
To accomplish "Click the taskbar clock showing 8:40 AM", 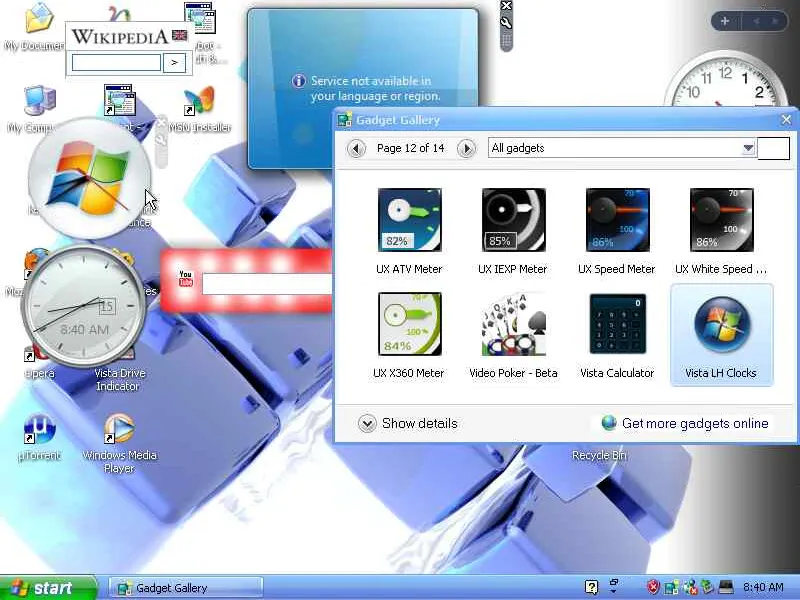I will 763,587.
